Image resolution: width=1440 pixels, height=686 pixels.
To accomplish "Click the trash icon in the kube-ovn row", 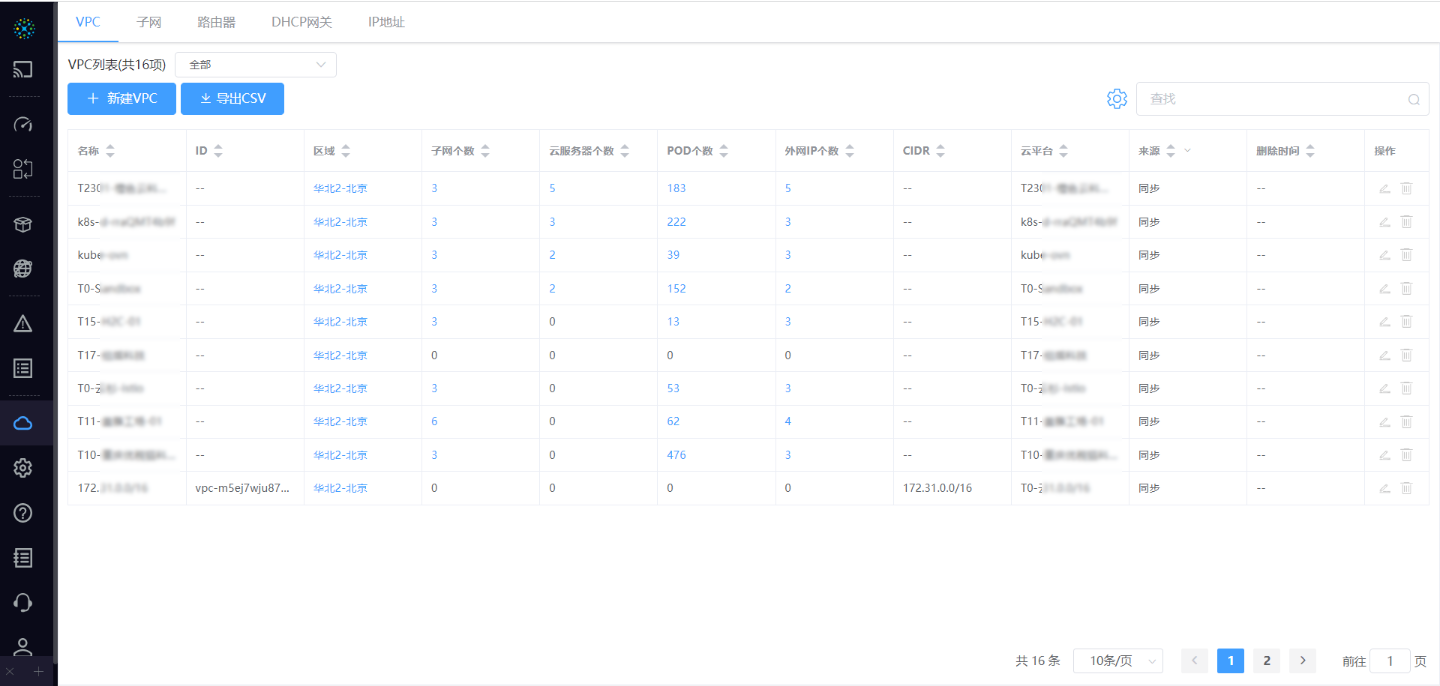I will 1406,255.
